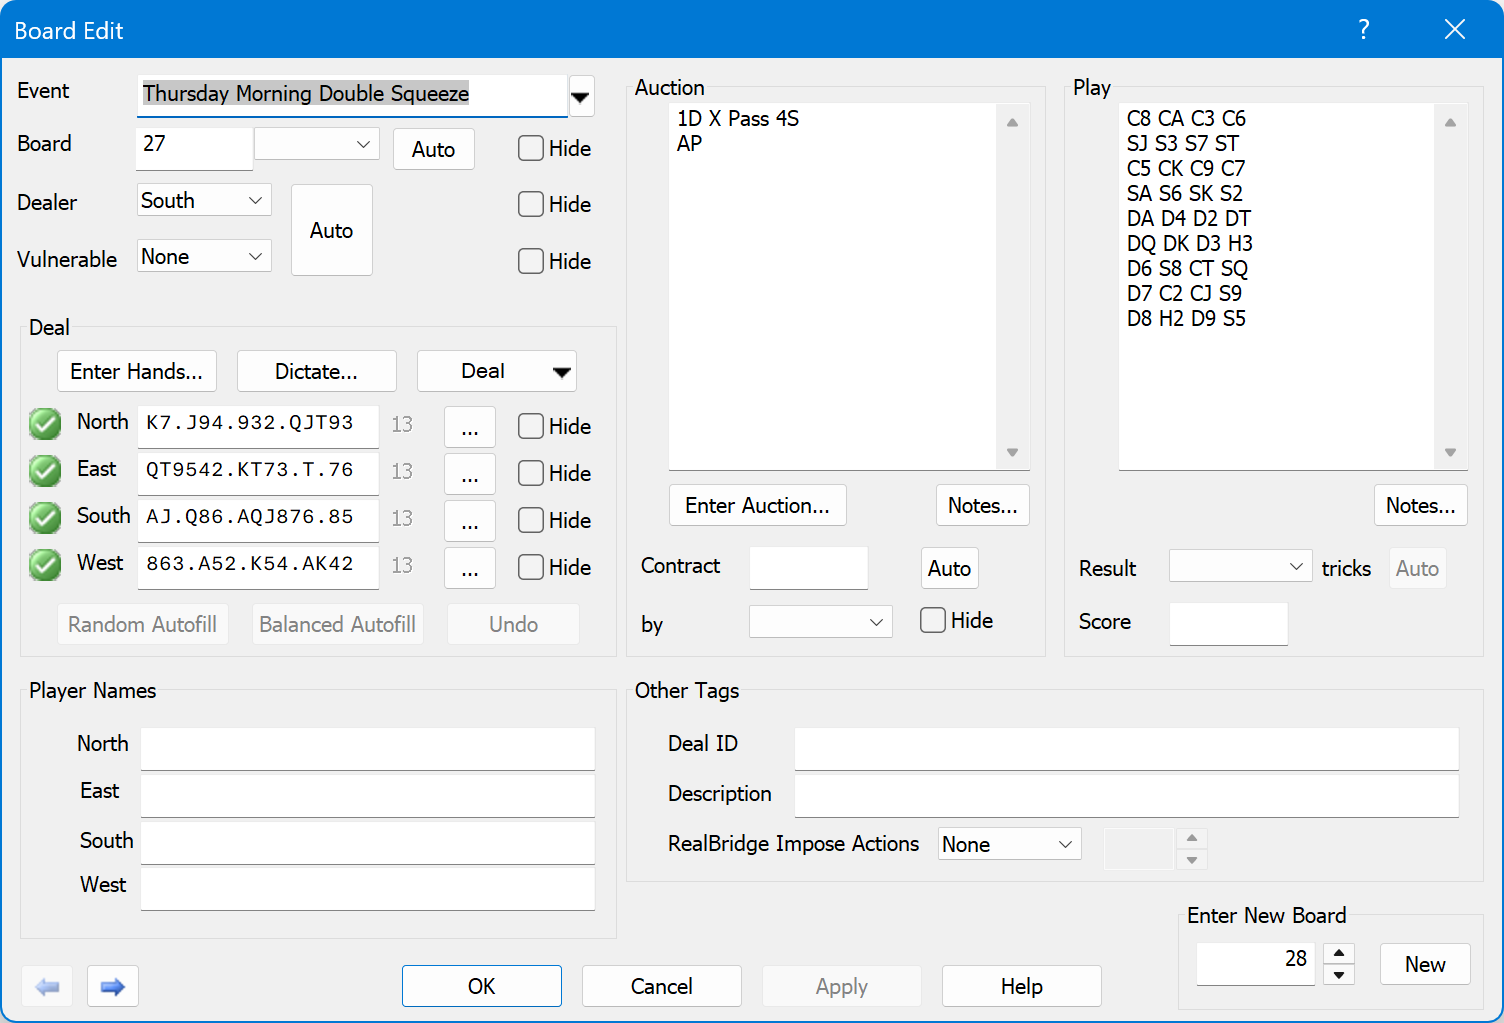Increase the Enter New Board number with the up stepper
The height and width of the screenshot is (1023, 1504).
1339,953
